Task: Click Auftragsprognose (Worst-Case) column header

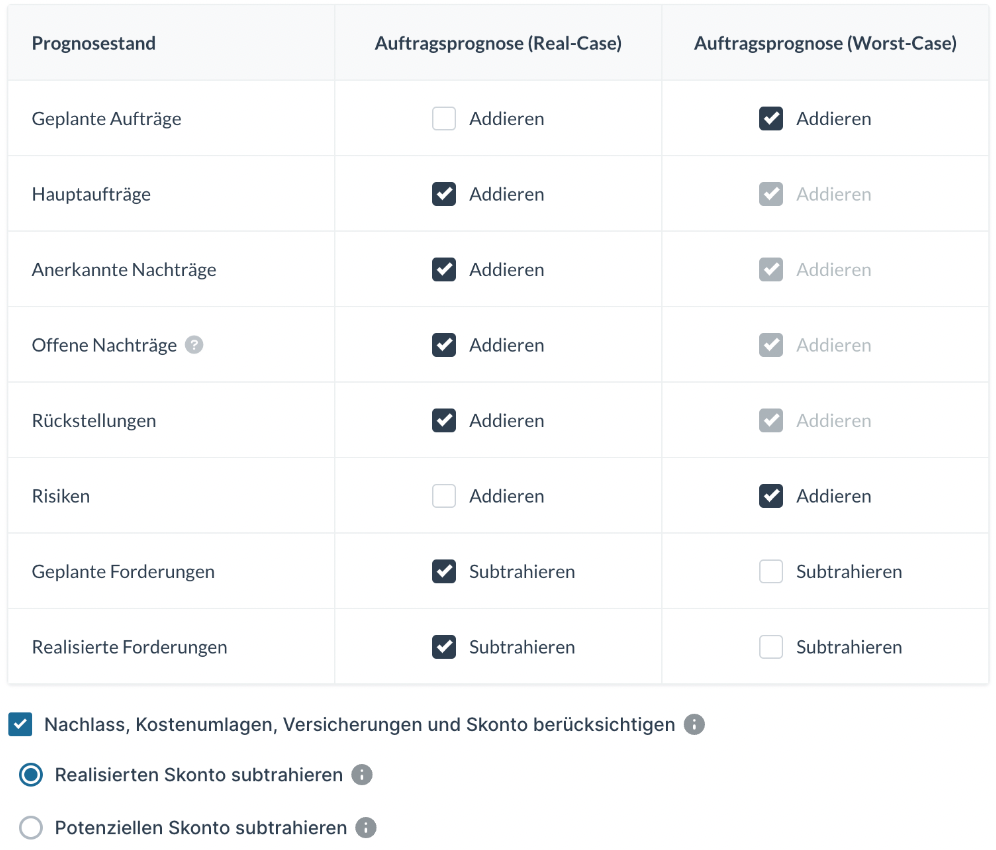Action: (825, 43)
